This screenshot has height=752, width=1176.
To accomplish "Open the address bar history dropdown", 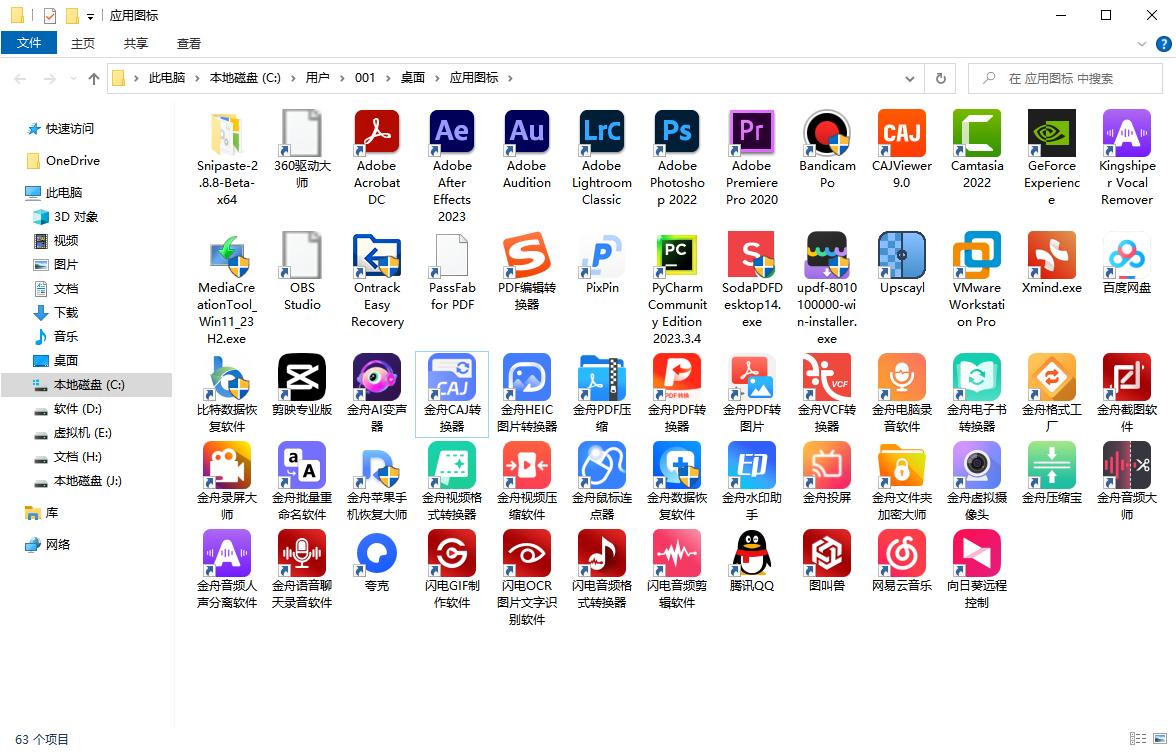I will click(x=909, y=78).
